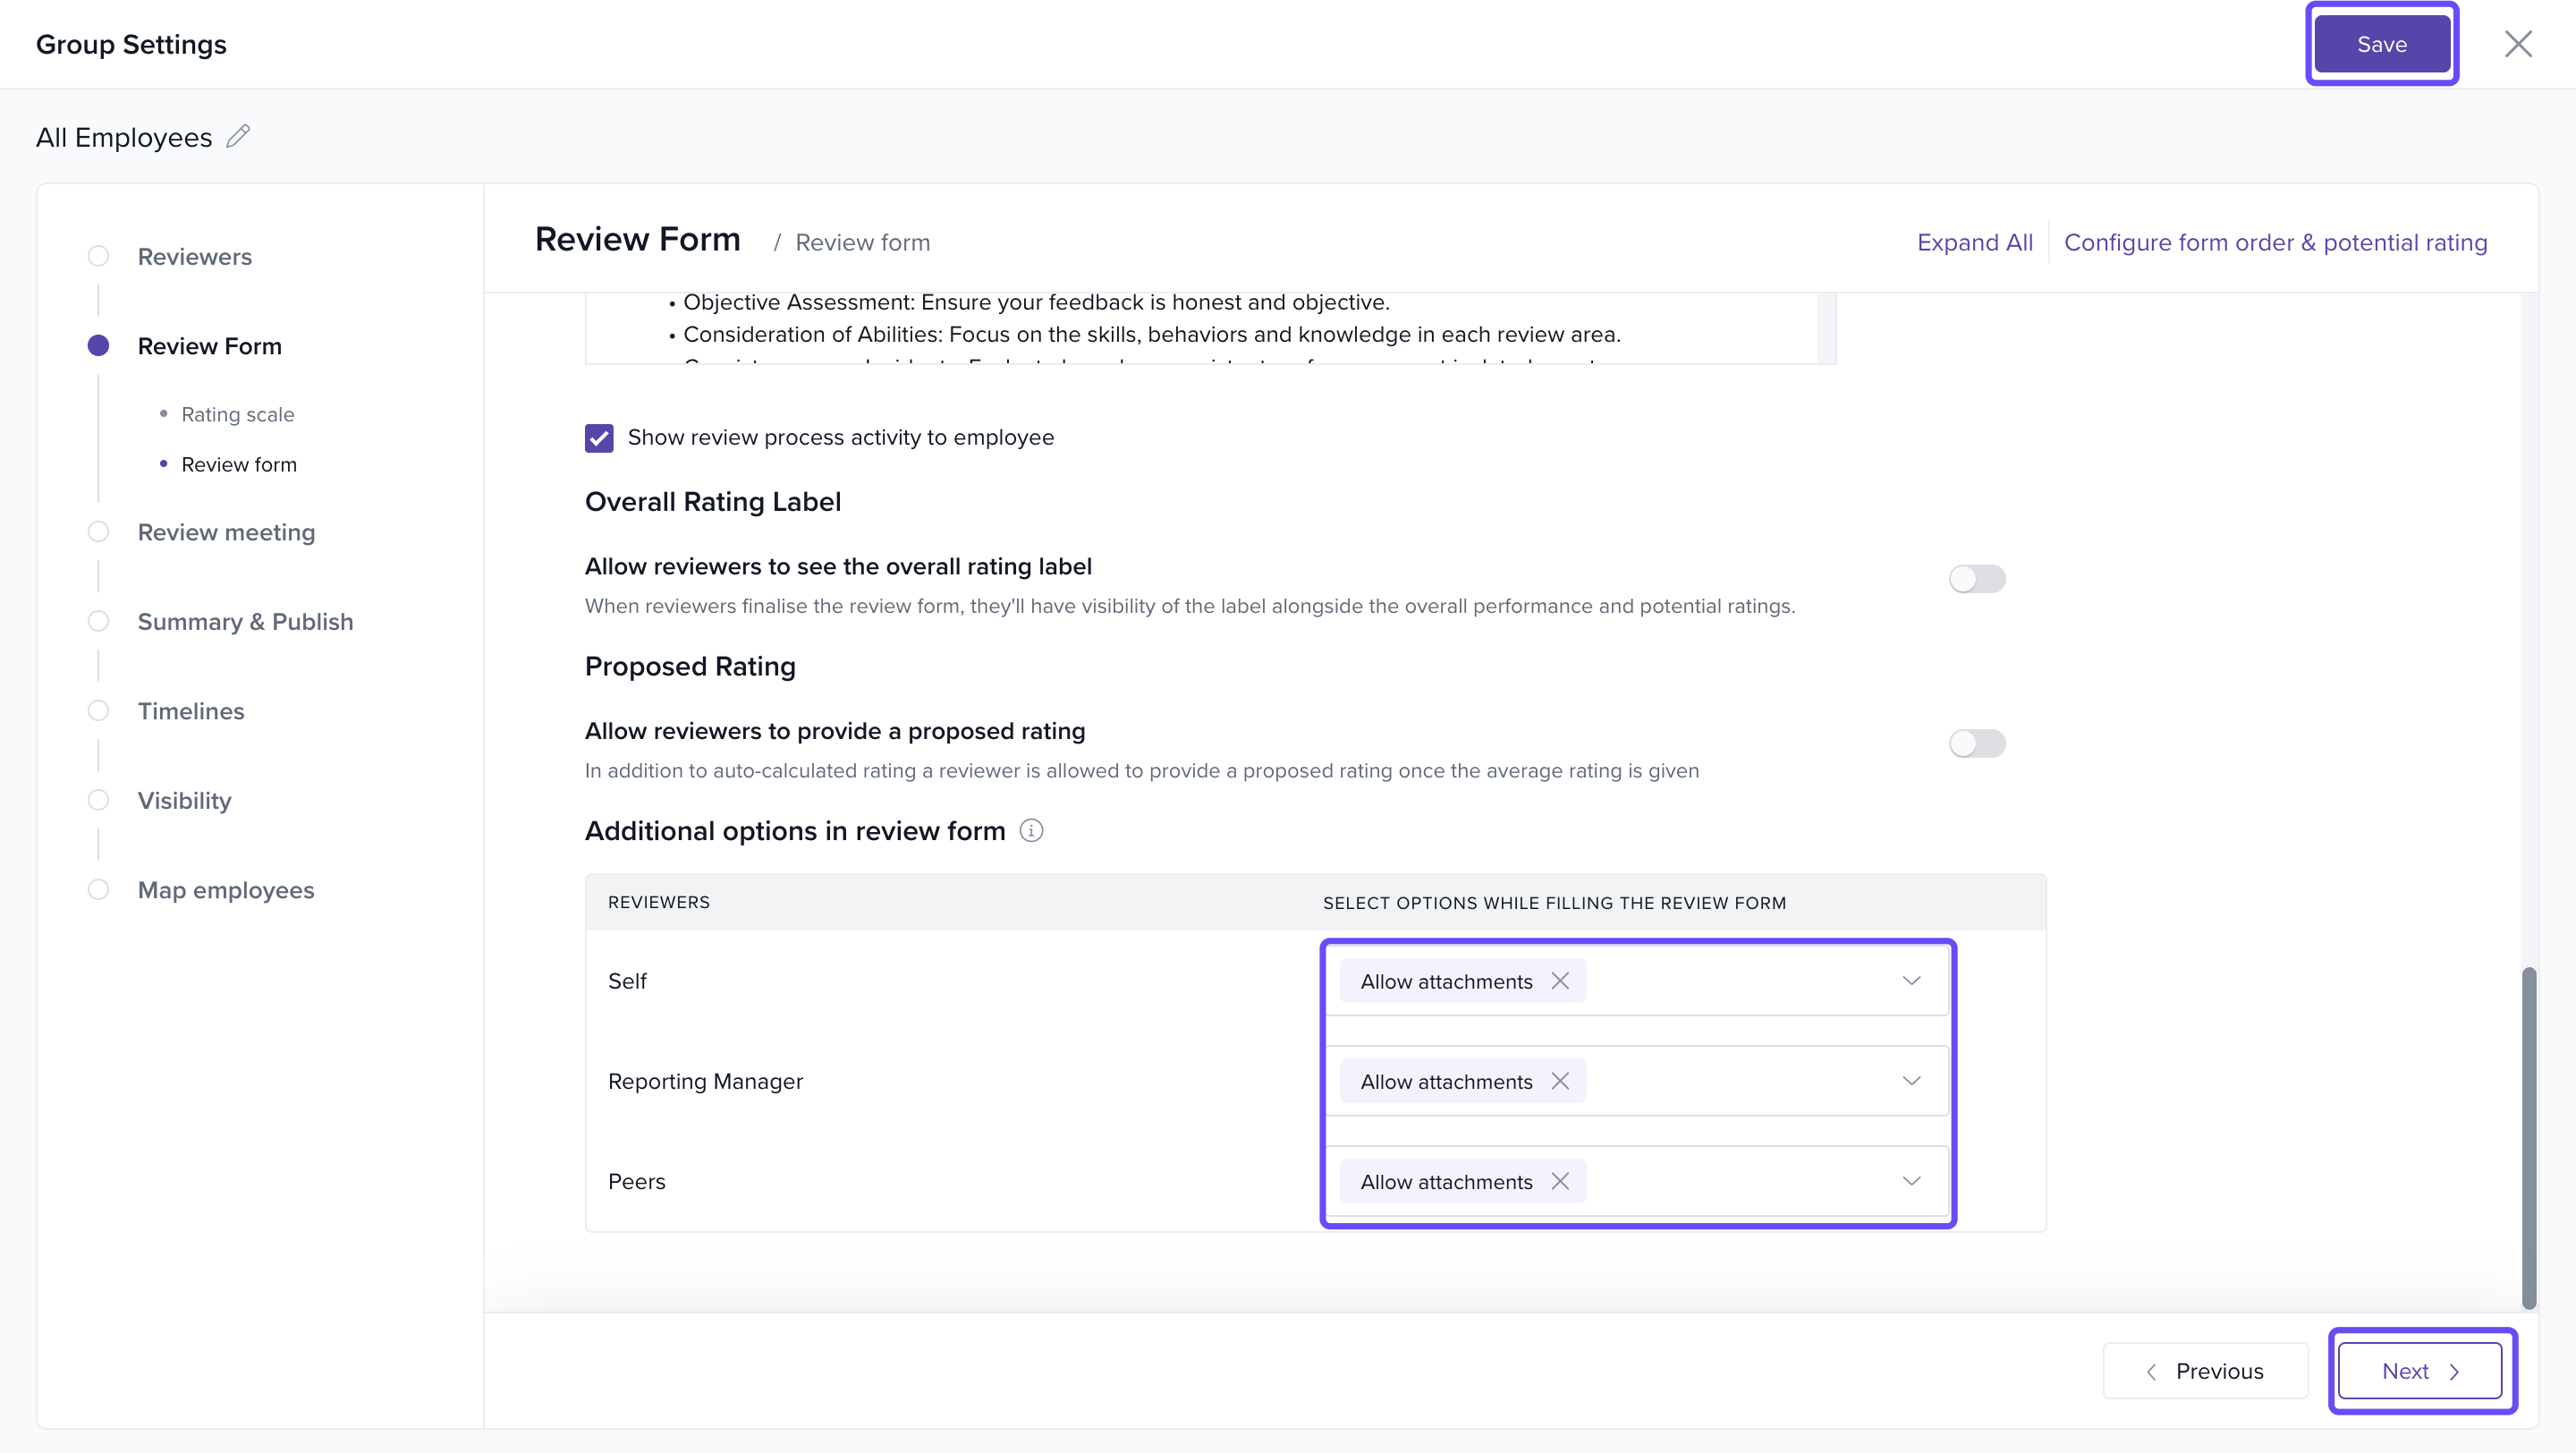Select the Rating scale sub-section
2576x1453 pixels.
[237, 414]
